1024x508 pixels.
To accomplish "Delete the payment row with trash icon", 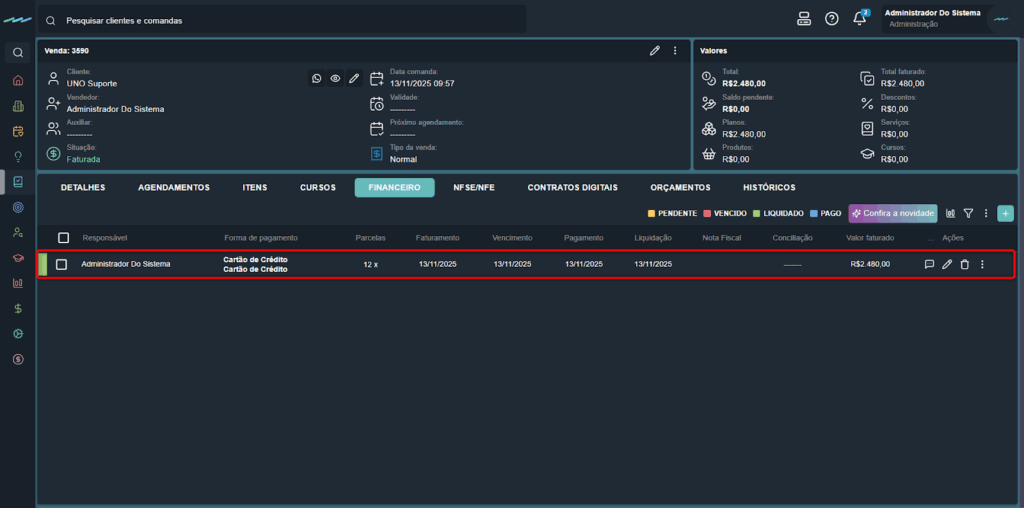I will [x=964, y=264].
